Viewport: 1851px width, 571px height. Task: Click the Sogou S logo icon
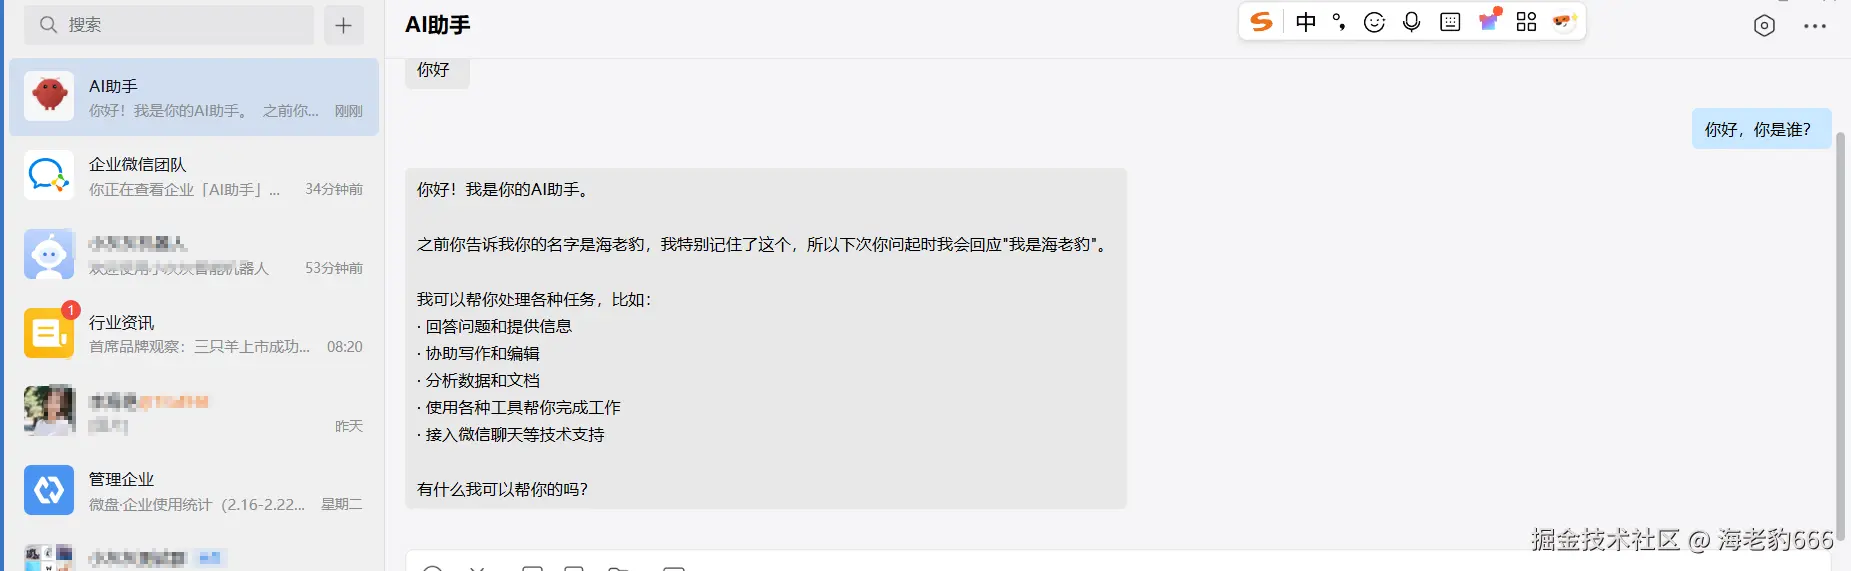coord(1262,21)
